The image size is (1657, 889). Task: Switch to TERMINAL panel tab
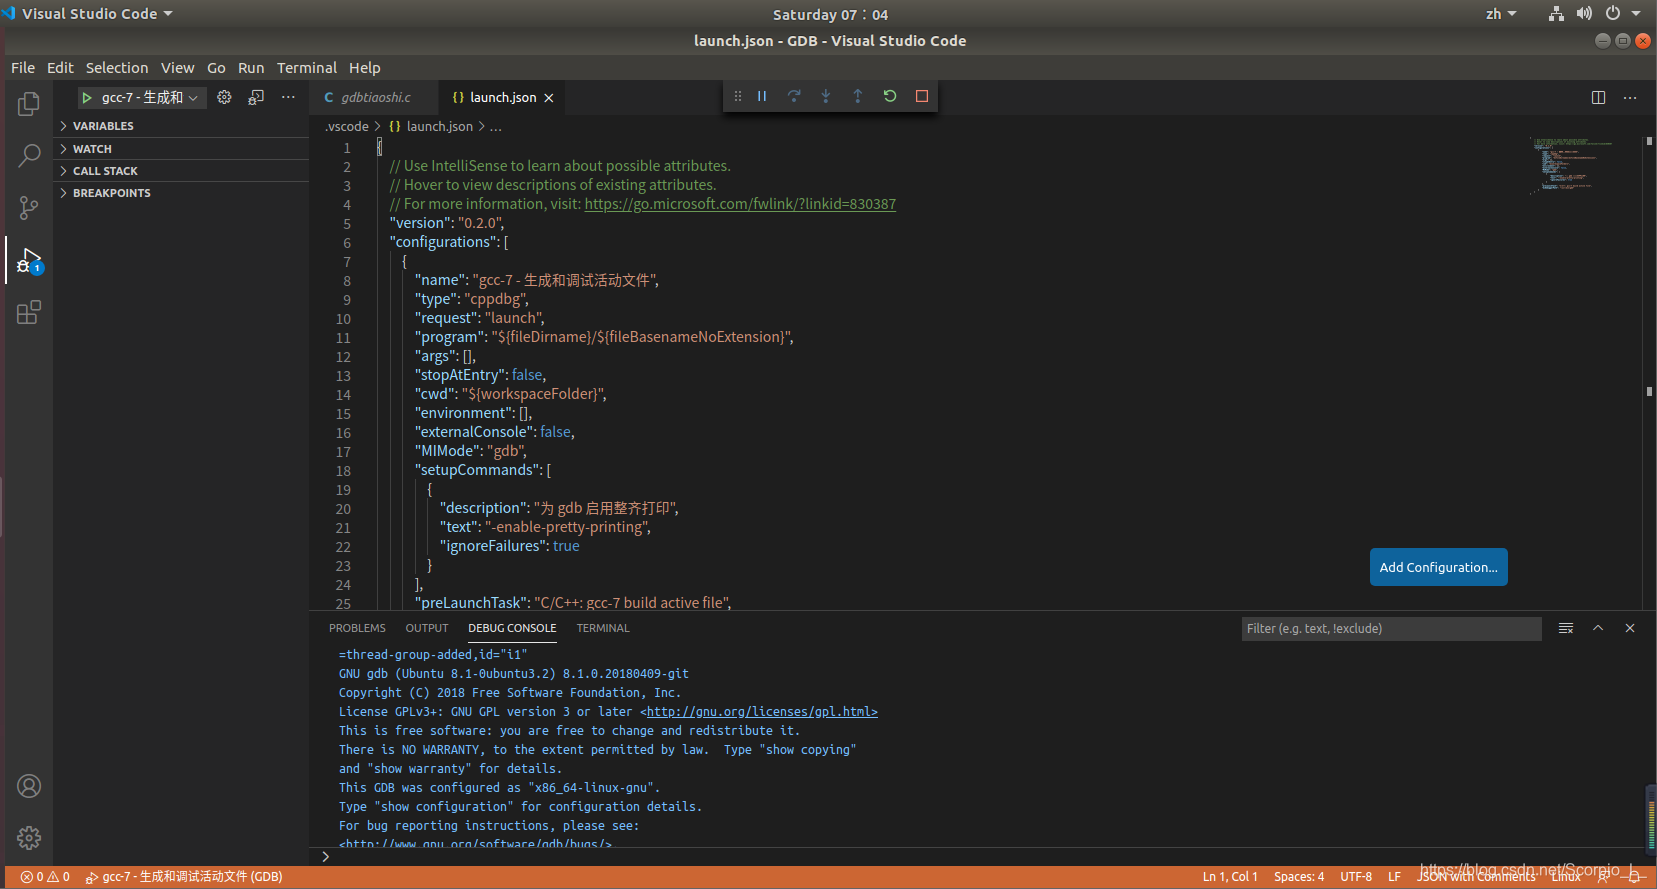point(603,628)
